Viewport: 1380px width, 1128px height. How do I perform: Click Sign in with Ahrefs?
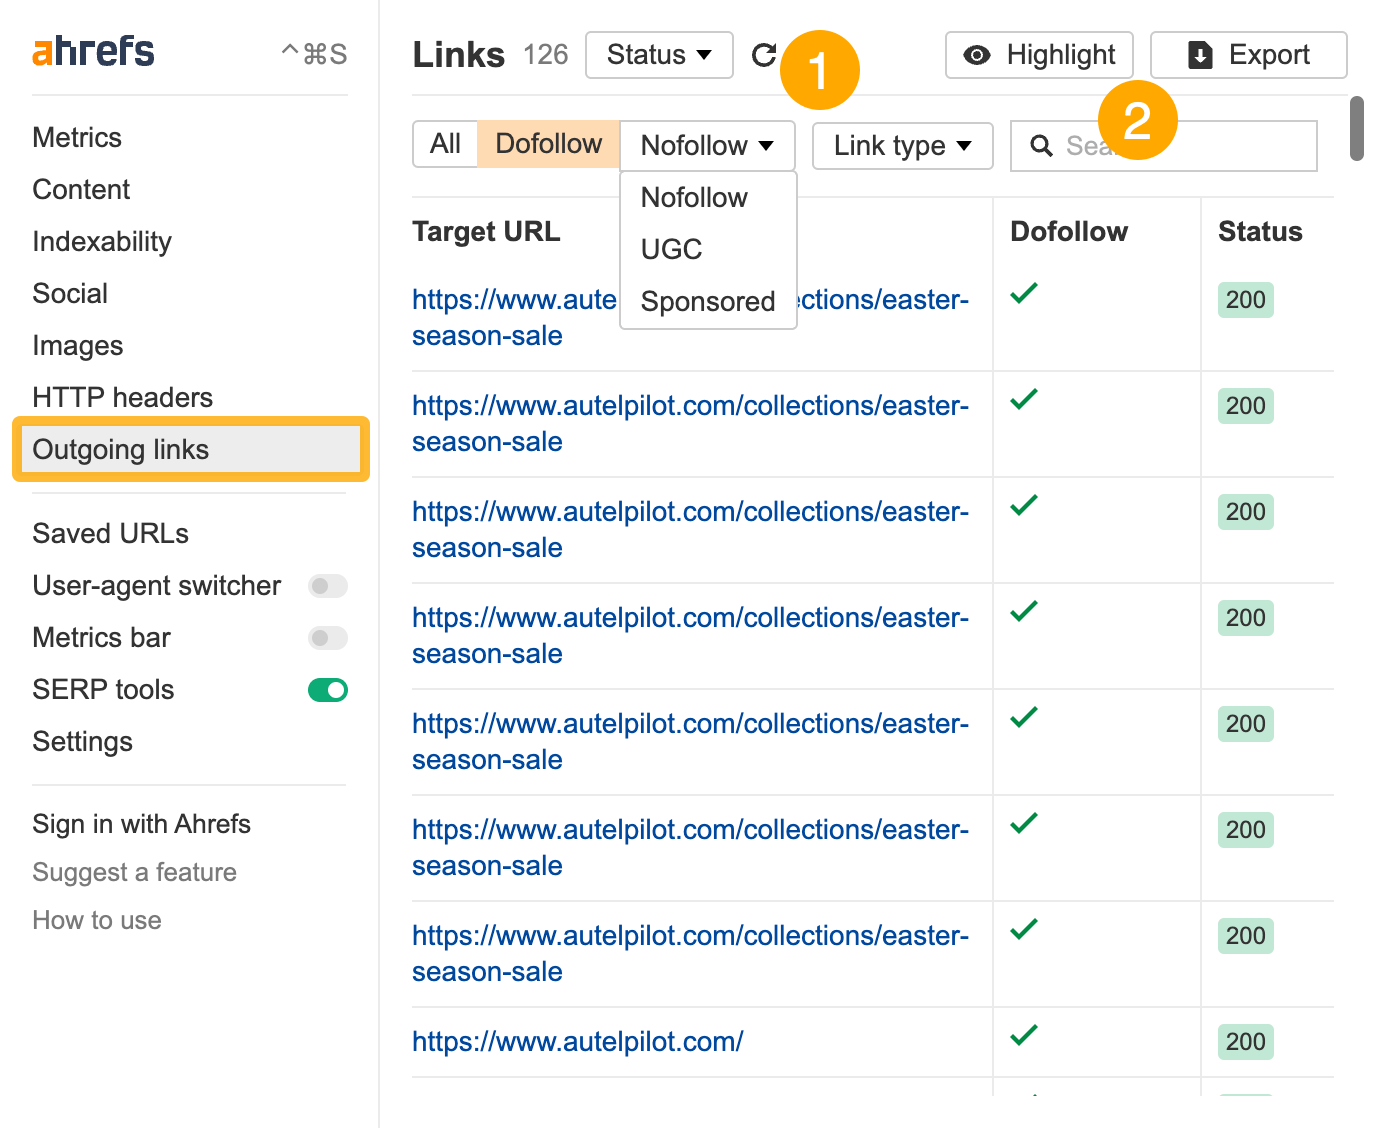click(x=141, y=824)
